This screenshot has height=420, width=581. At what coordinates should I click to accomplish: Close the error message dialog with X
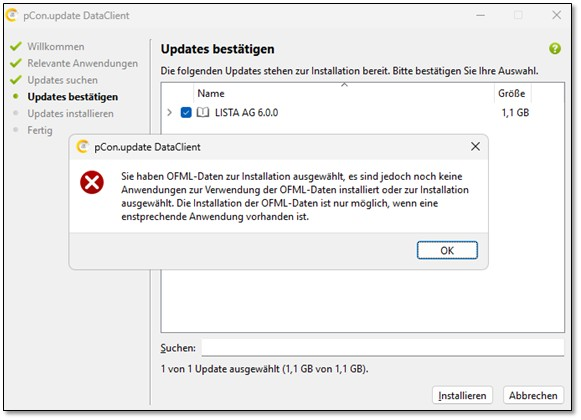coord(475,146)
